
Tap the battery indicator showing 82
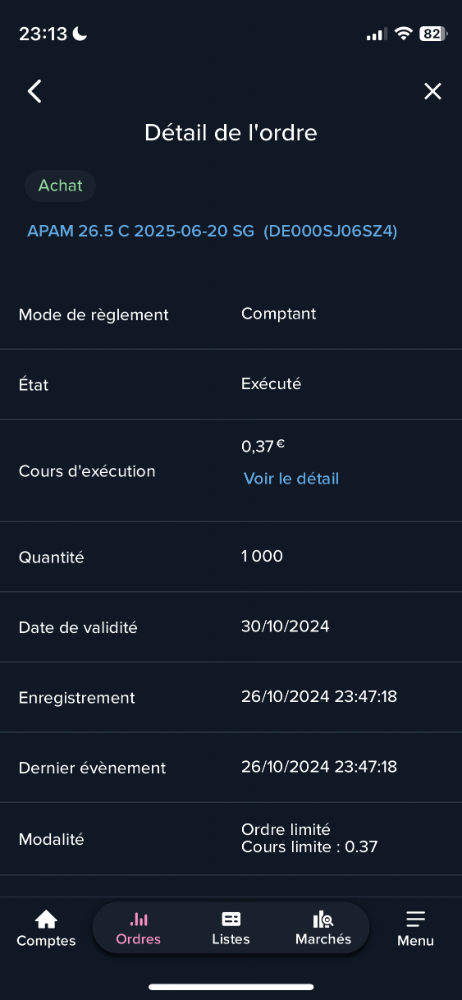click(x=433, y=34)
